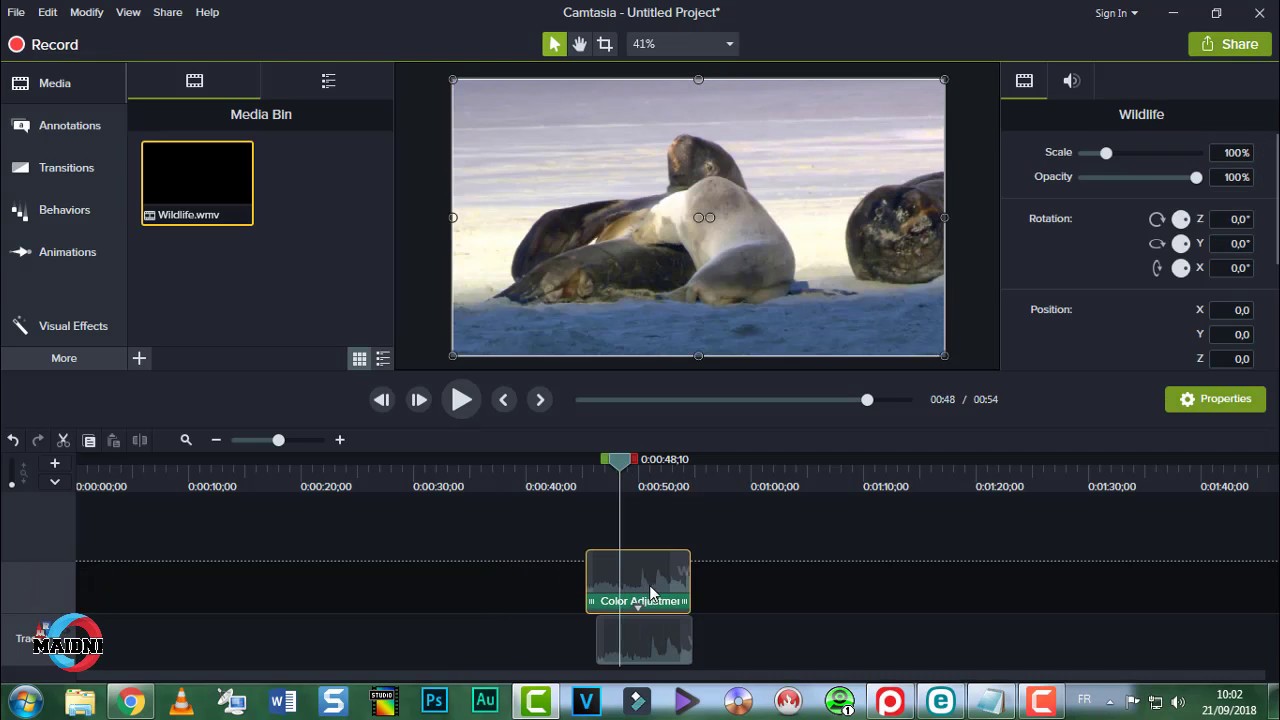Click timeline zoom magnifier icon
The height and width of the screenshot is (720, 1280).
click(186, 440)
